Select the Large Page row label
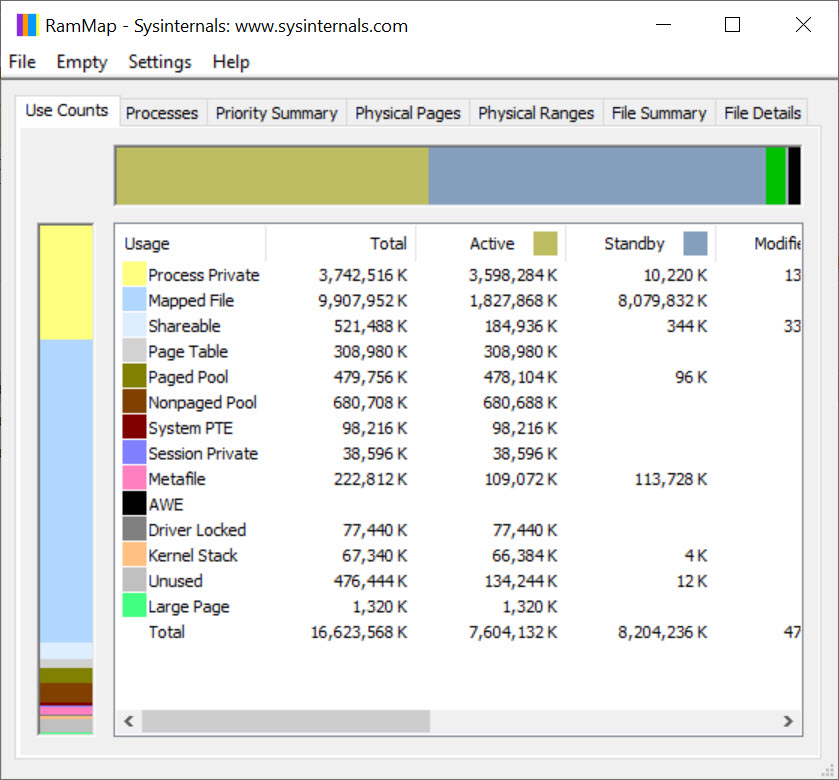Viewport: 839px width, 780px height. [189, 607]
